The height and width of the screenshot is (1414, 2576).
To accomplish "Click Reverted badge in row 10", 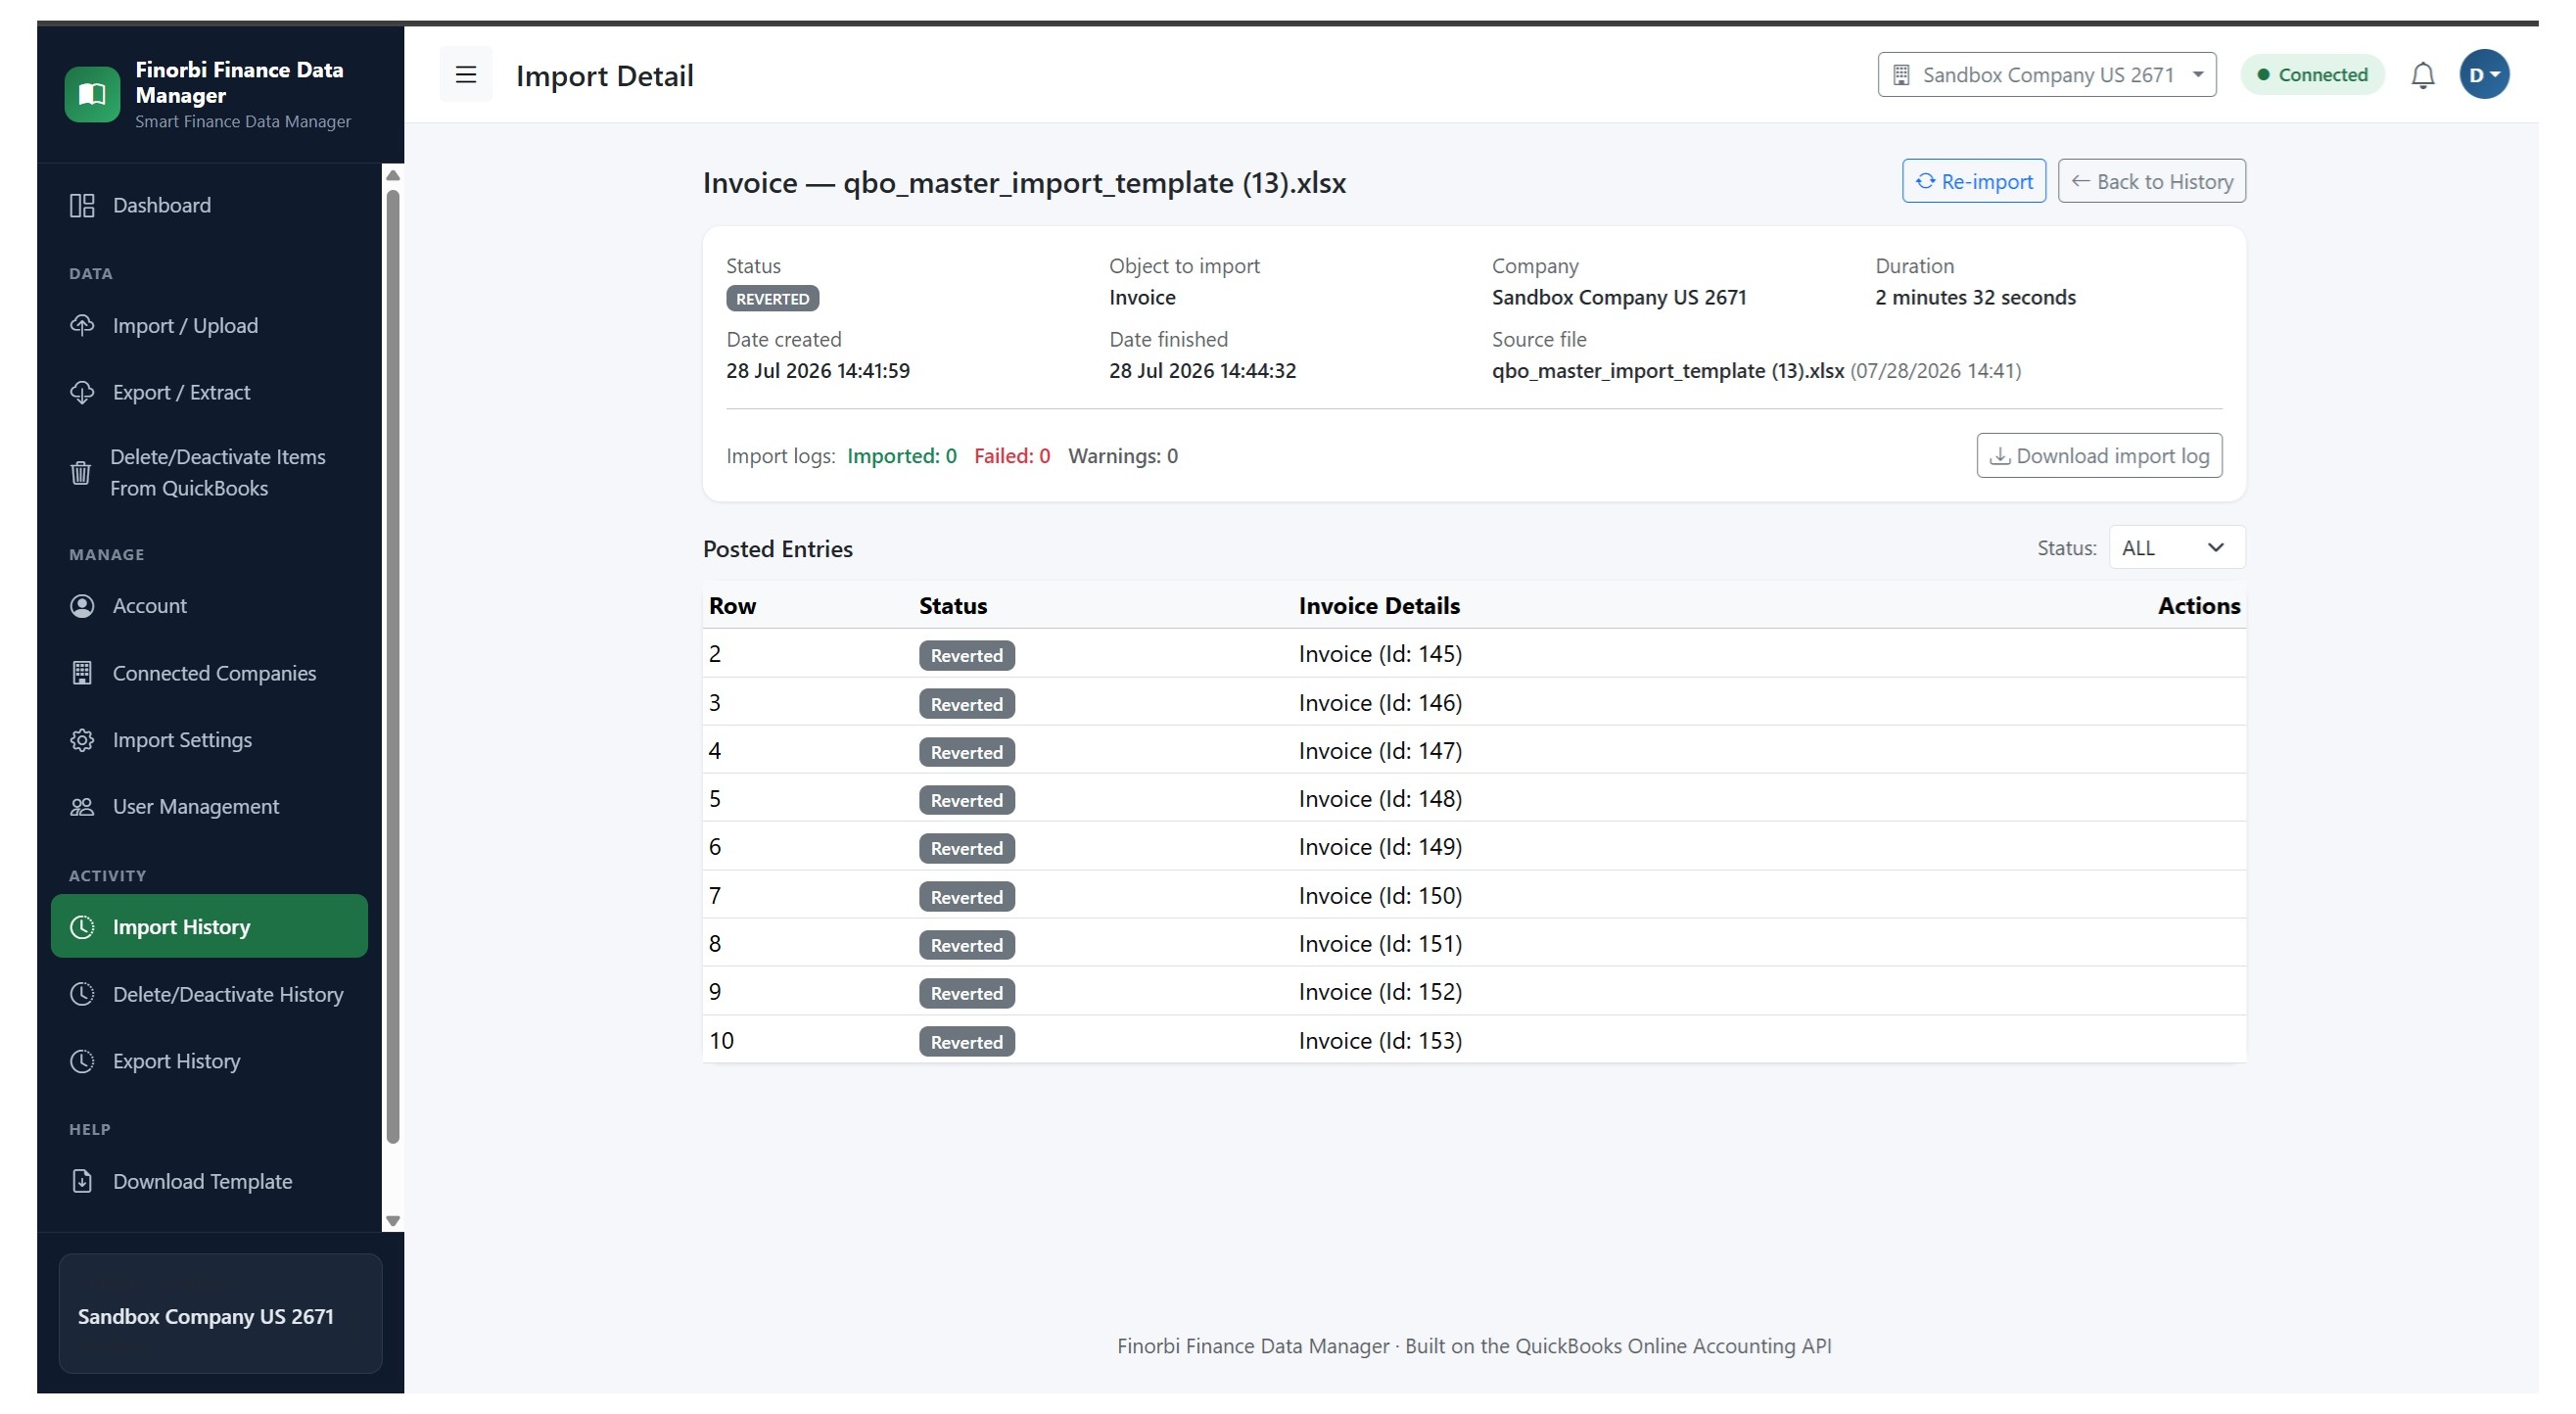I will pos(967,1042).
